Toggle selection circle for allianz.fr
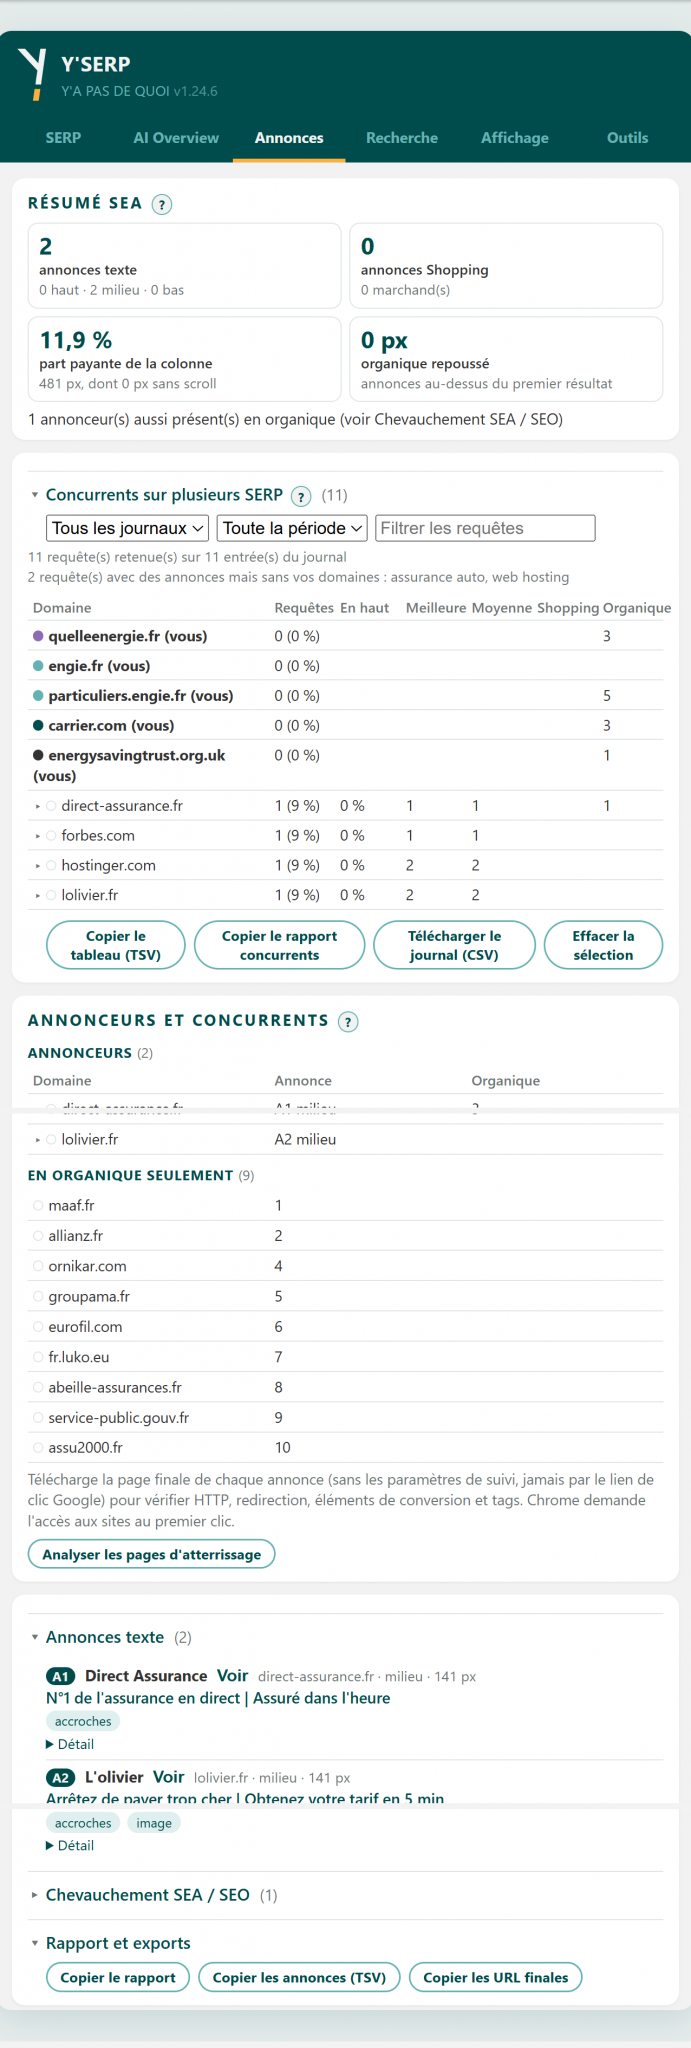Image resolution: width=691 pixels, height=2048 pixels. pos(38,1236)
